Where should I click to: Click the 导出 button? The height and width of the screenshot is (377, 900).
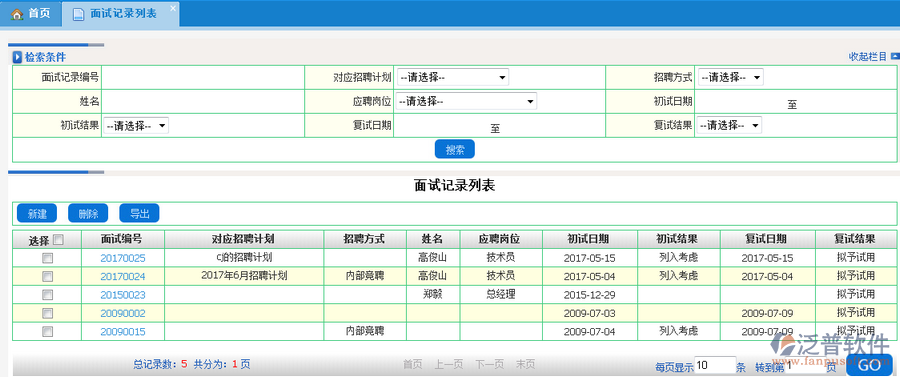[139, 213]
